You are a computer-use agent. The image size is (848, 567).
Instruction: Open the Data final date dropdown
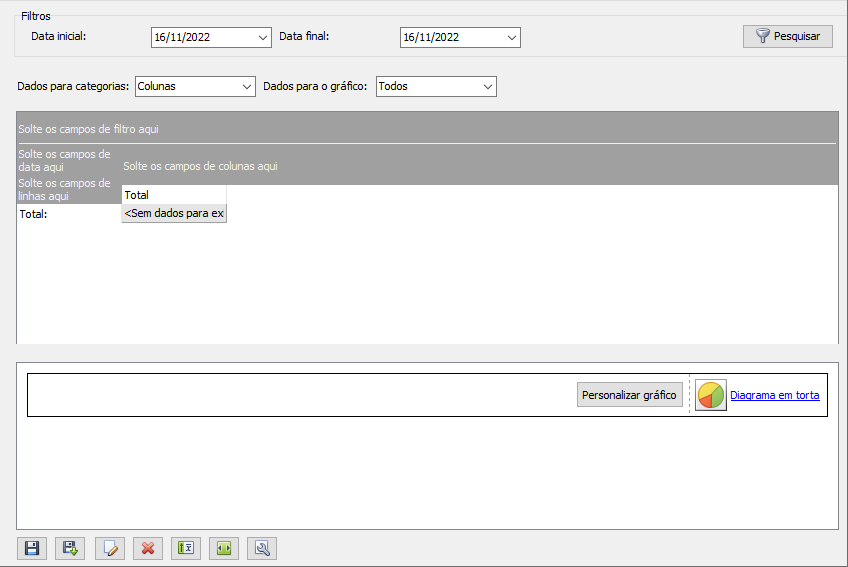click(x=512, y=38)
